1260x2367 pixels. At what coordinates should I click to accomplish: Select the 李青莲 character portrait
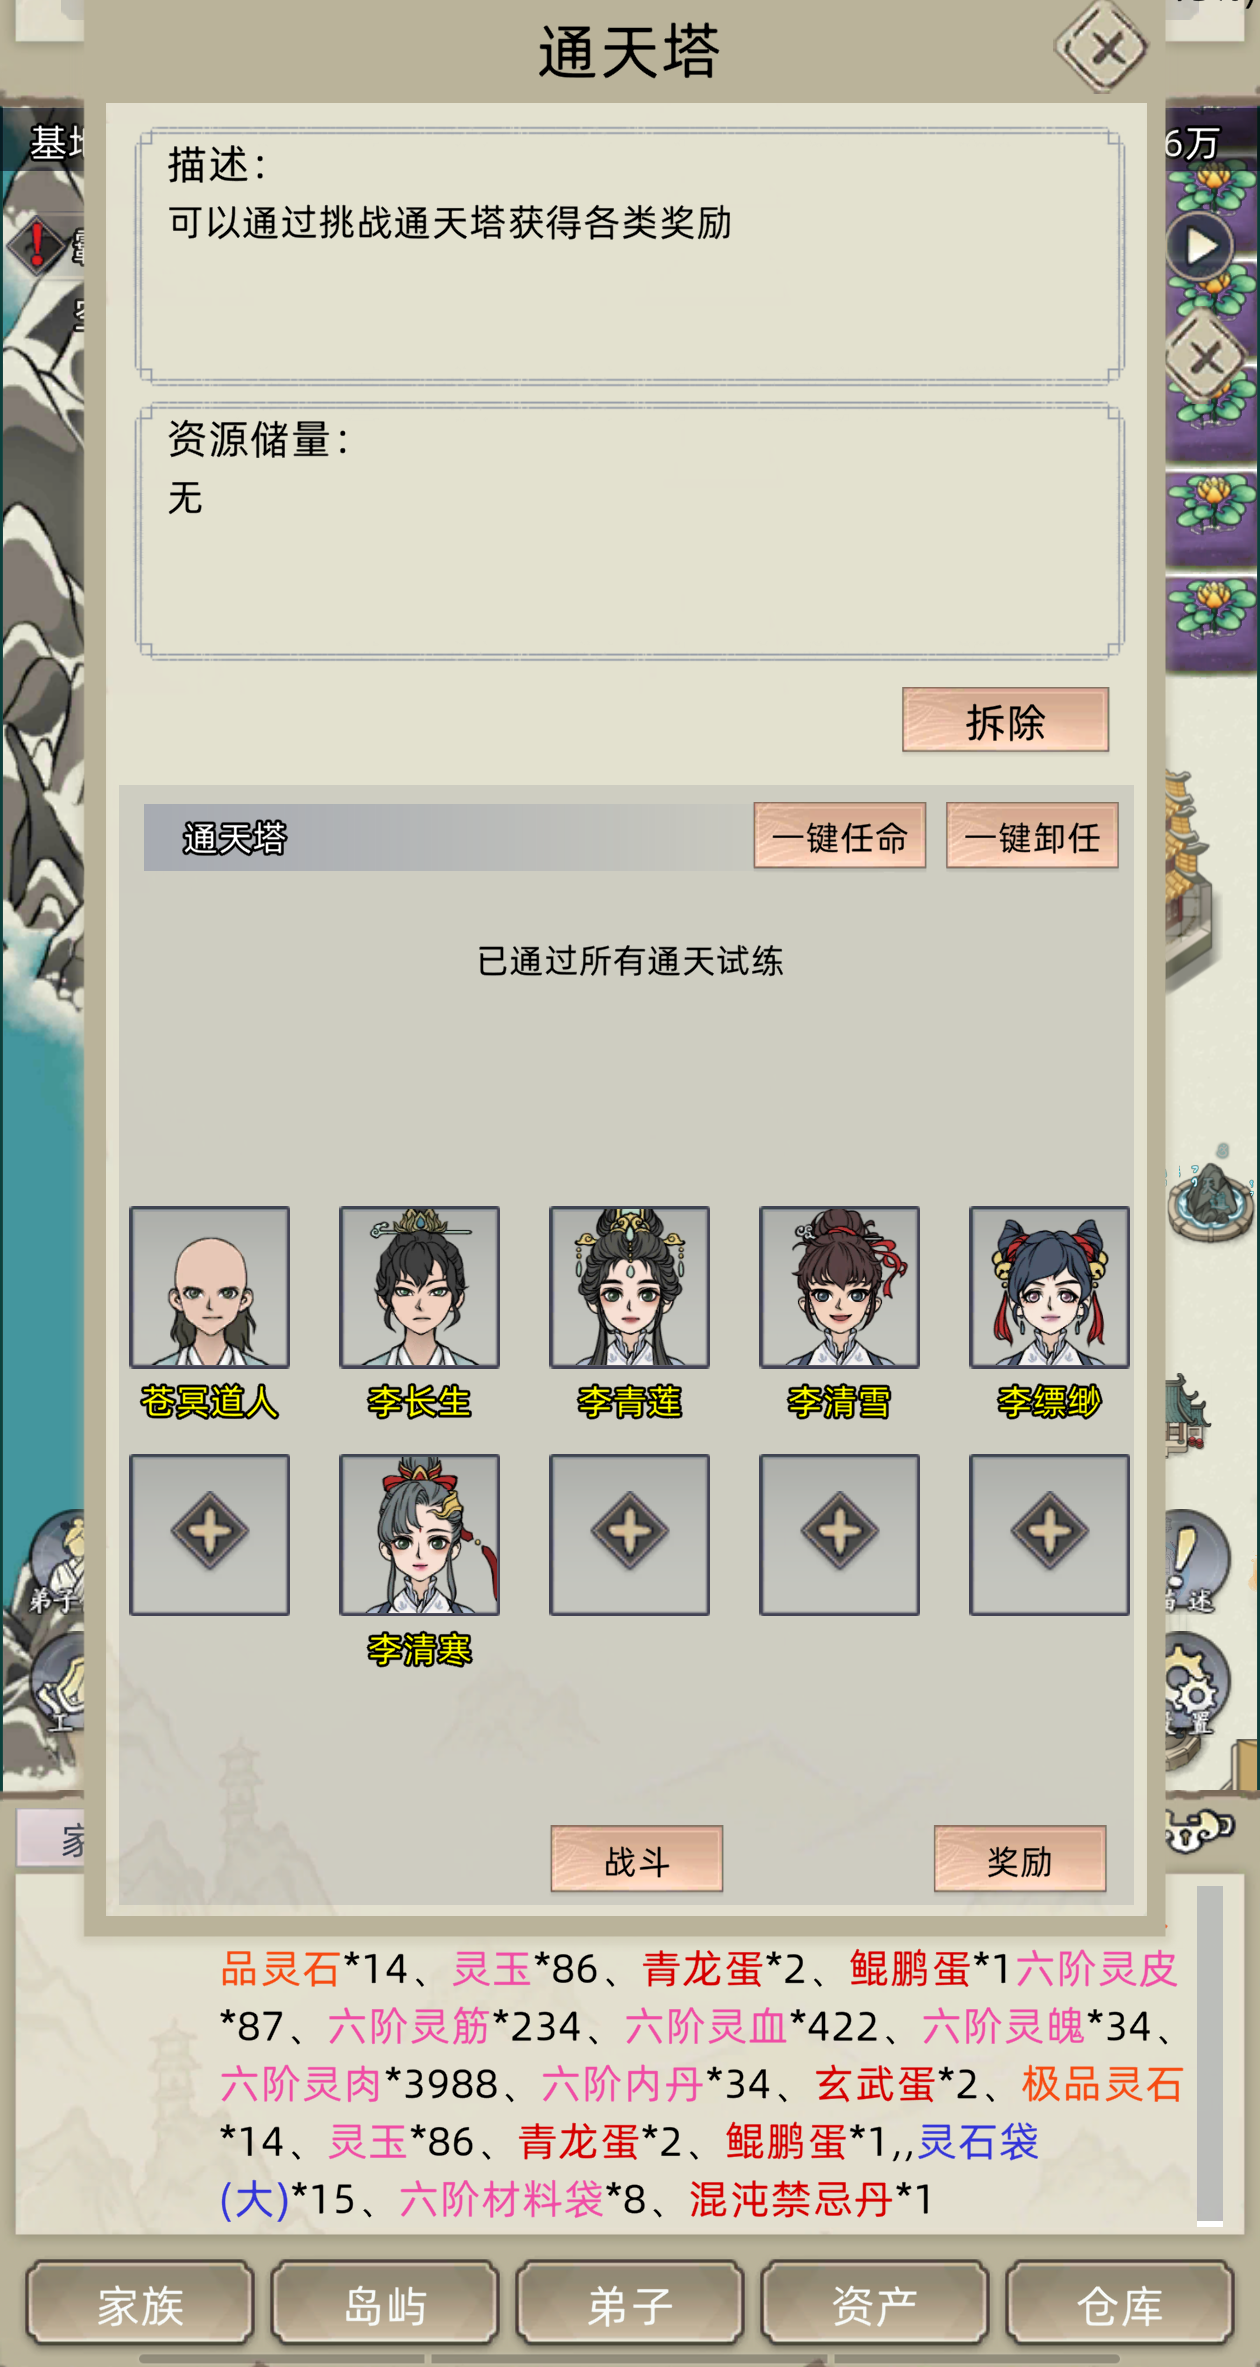629,1287
